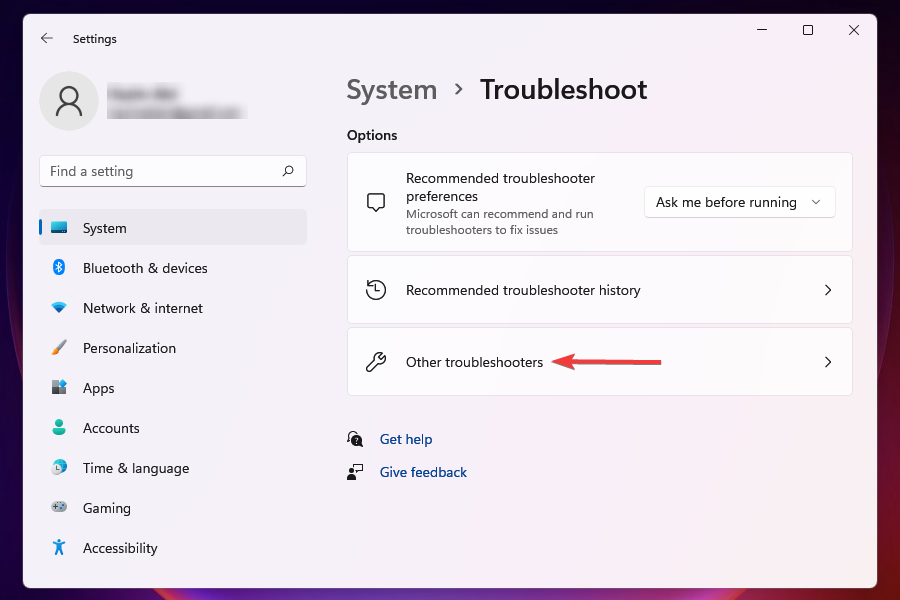Click Apps in the navigation sidebar
Viewport: 900px width, 600px height.
[x=98, y=388]
